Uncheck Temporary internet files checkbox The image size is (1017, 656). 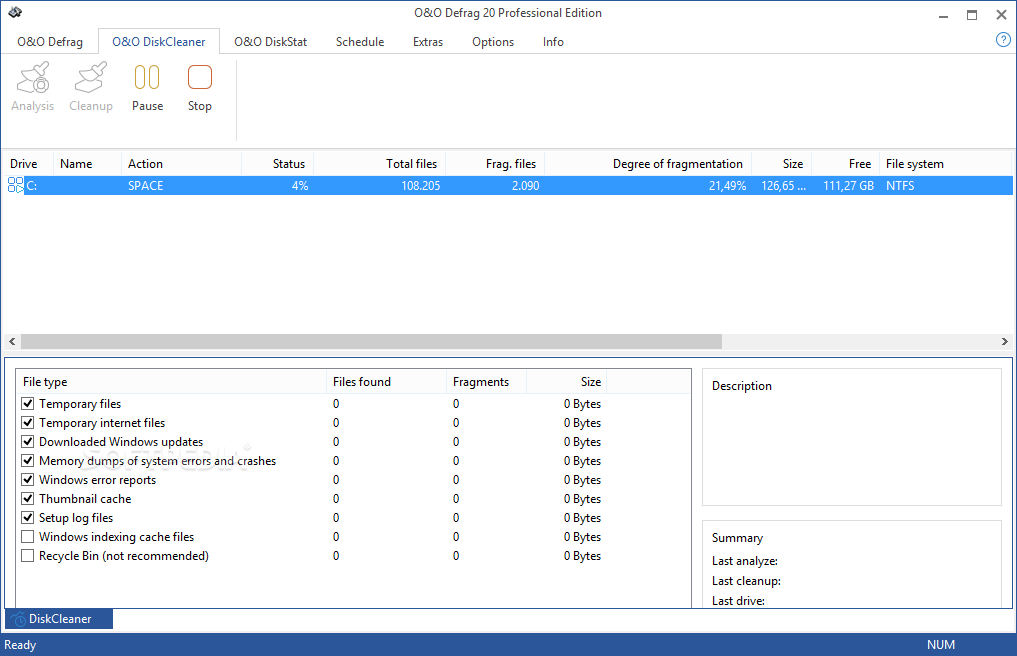tap(27, 422)
